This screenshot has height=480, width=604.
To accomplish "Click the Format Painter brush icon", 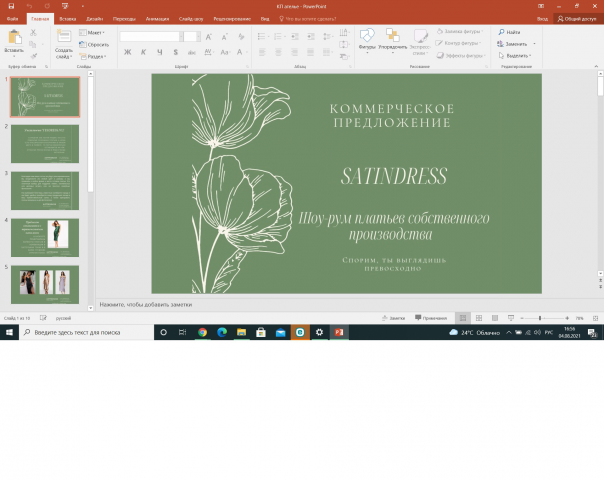I will coord(34,56).
